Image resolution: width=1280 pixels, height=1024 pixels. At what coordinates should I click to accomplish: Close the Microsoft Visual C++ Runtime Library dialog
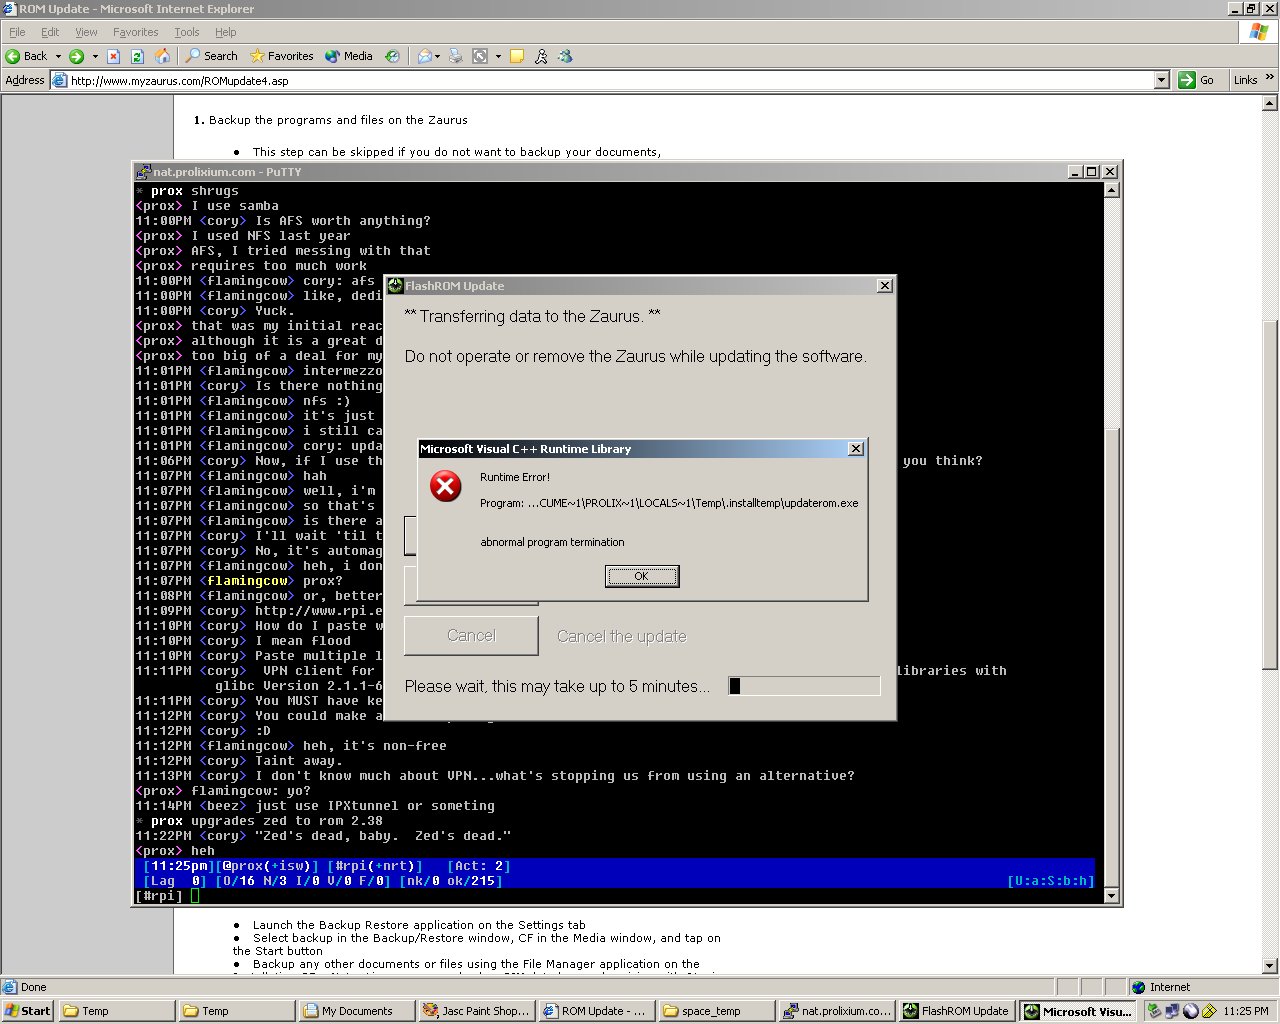coord(856,449)
